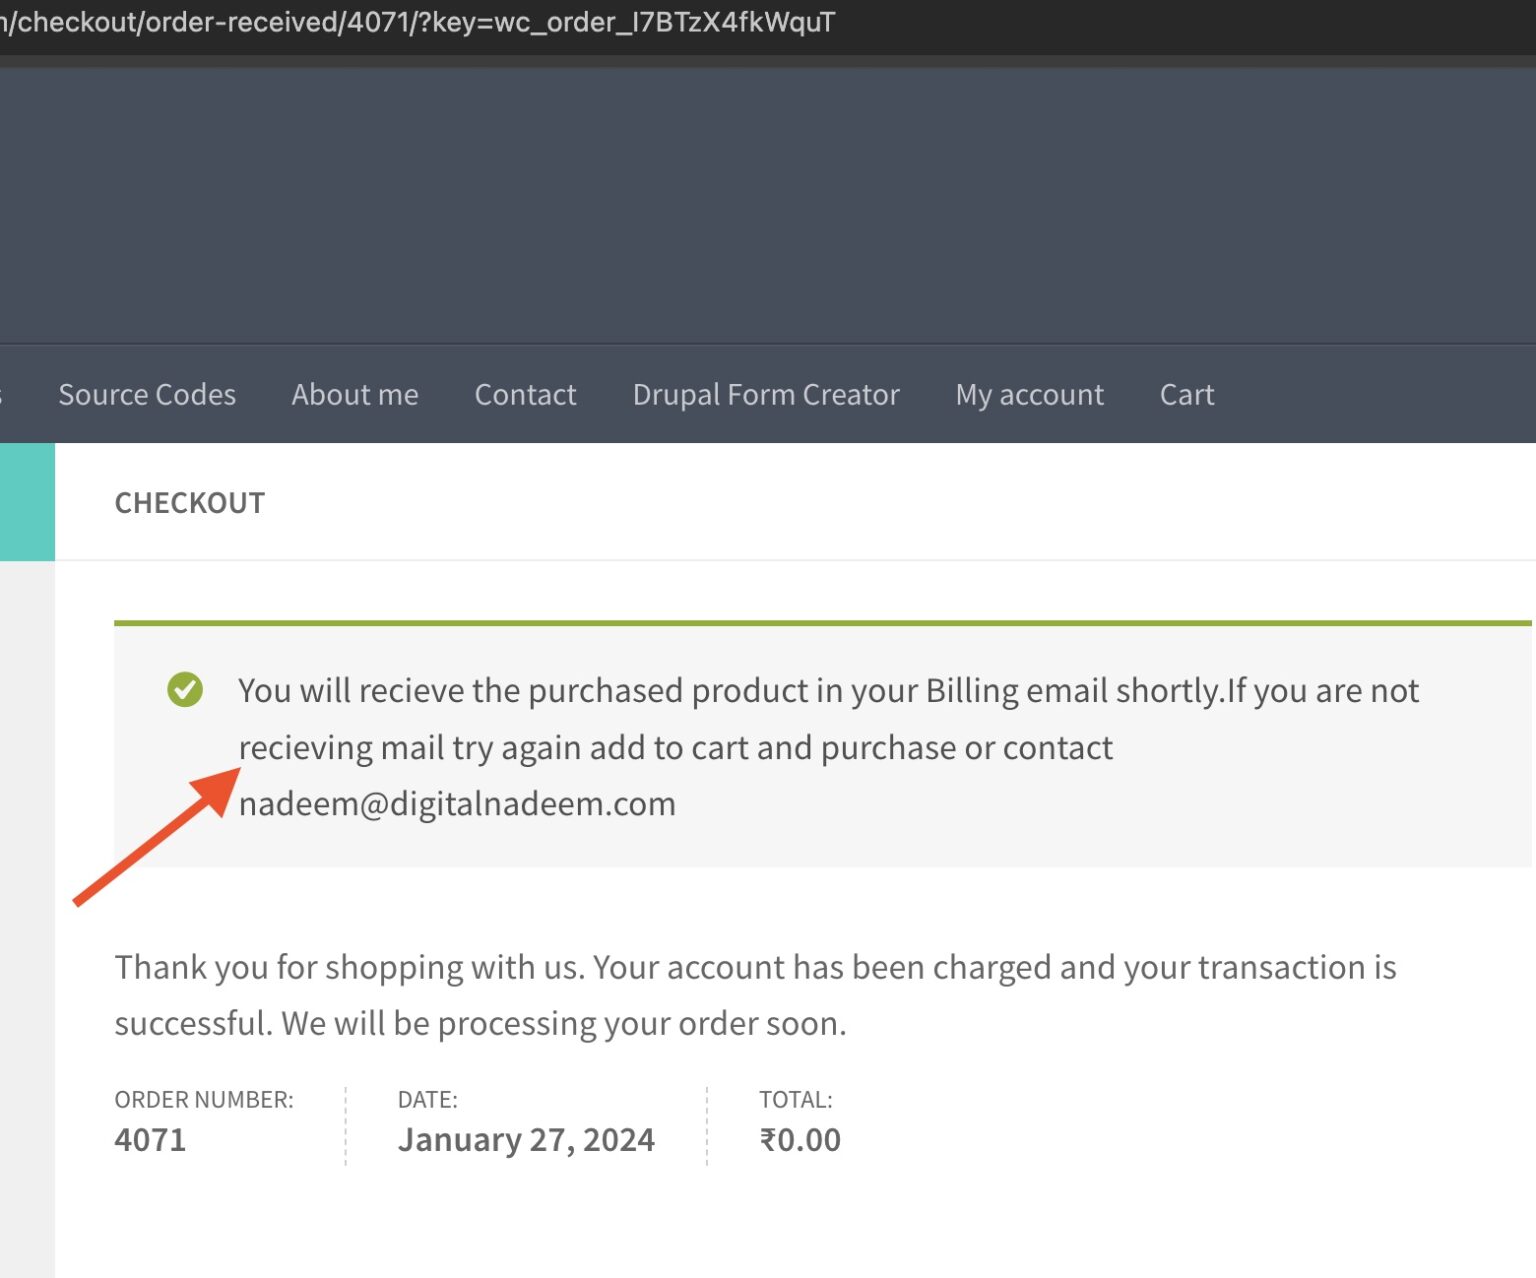Open the Source Codes menu item
1536x1278 pixels.
click(146, 394)
